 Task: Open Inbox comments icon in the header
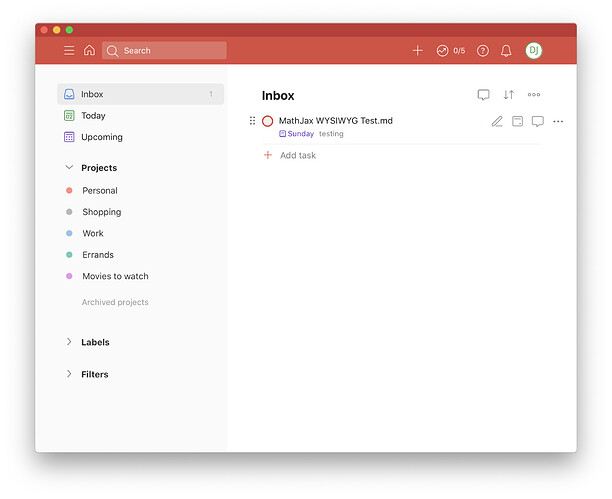[484, 95]
